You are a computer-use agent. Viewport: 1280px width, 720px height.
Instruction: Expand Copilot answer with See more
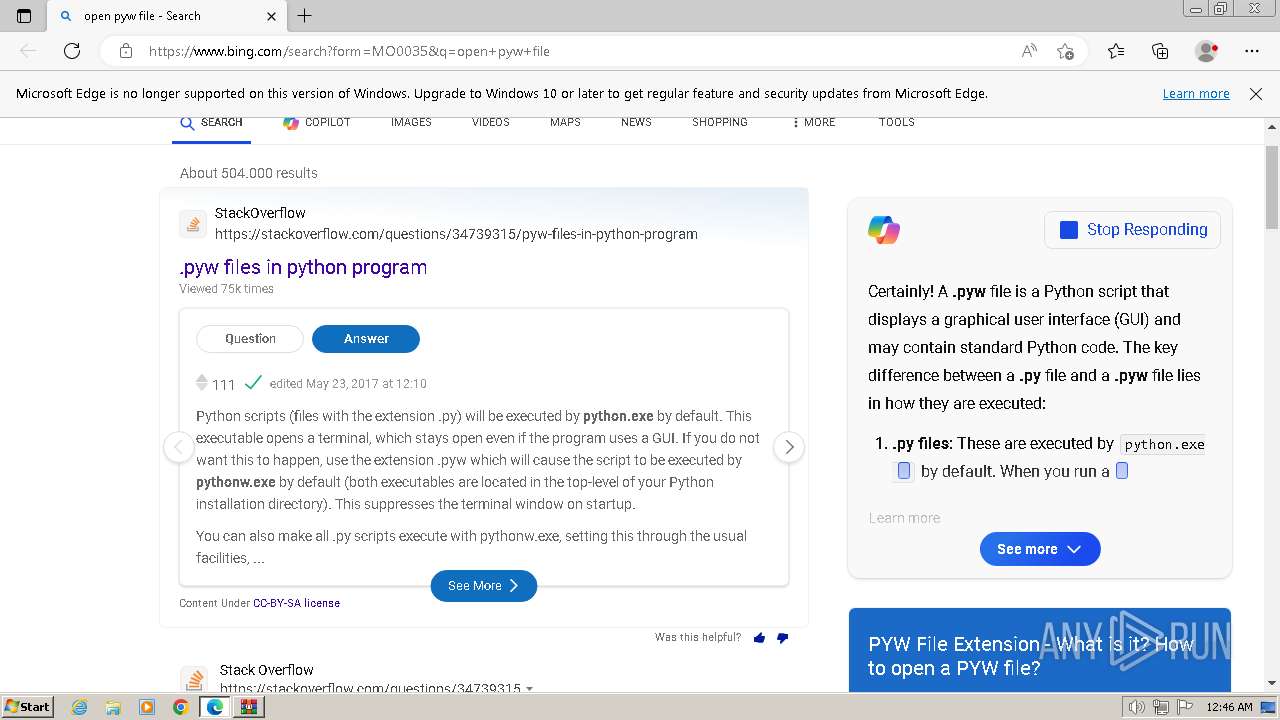point(1040,549)
